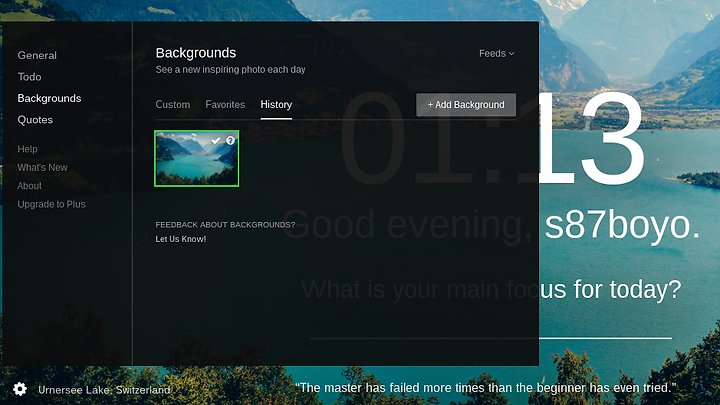The image size is (720, 405).
Task: Open the Help link
Action: [28, 149]
